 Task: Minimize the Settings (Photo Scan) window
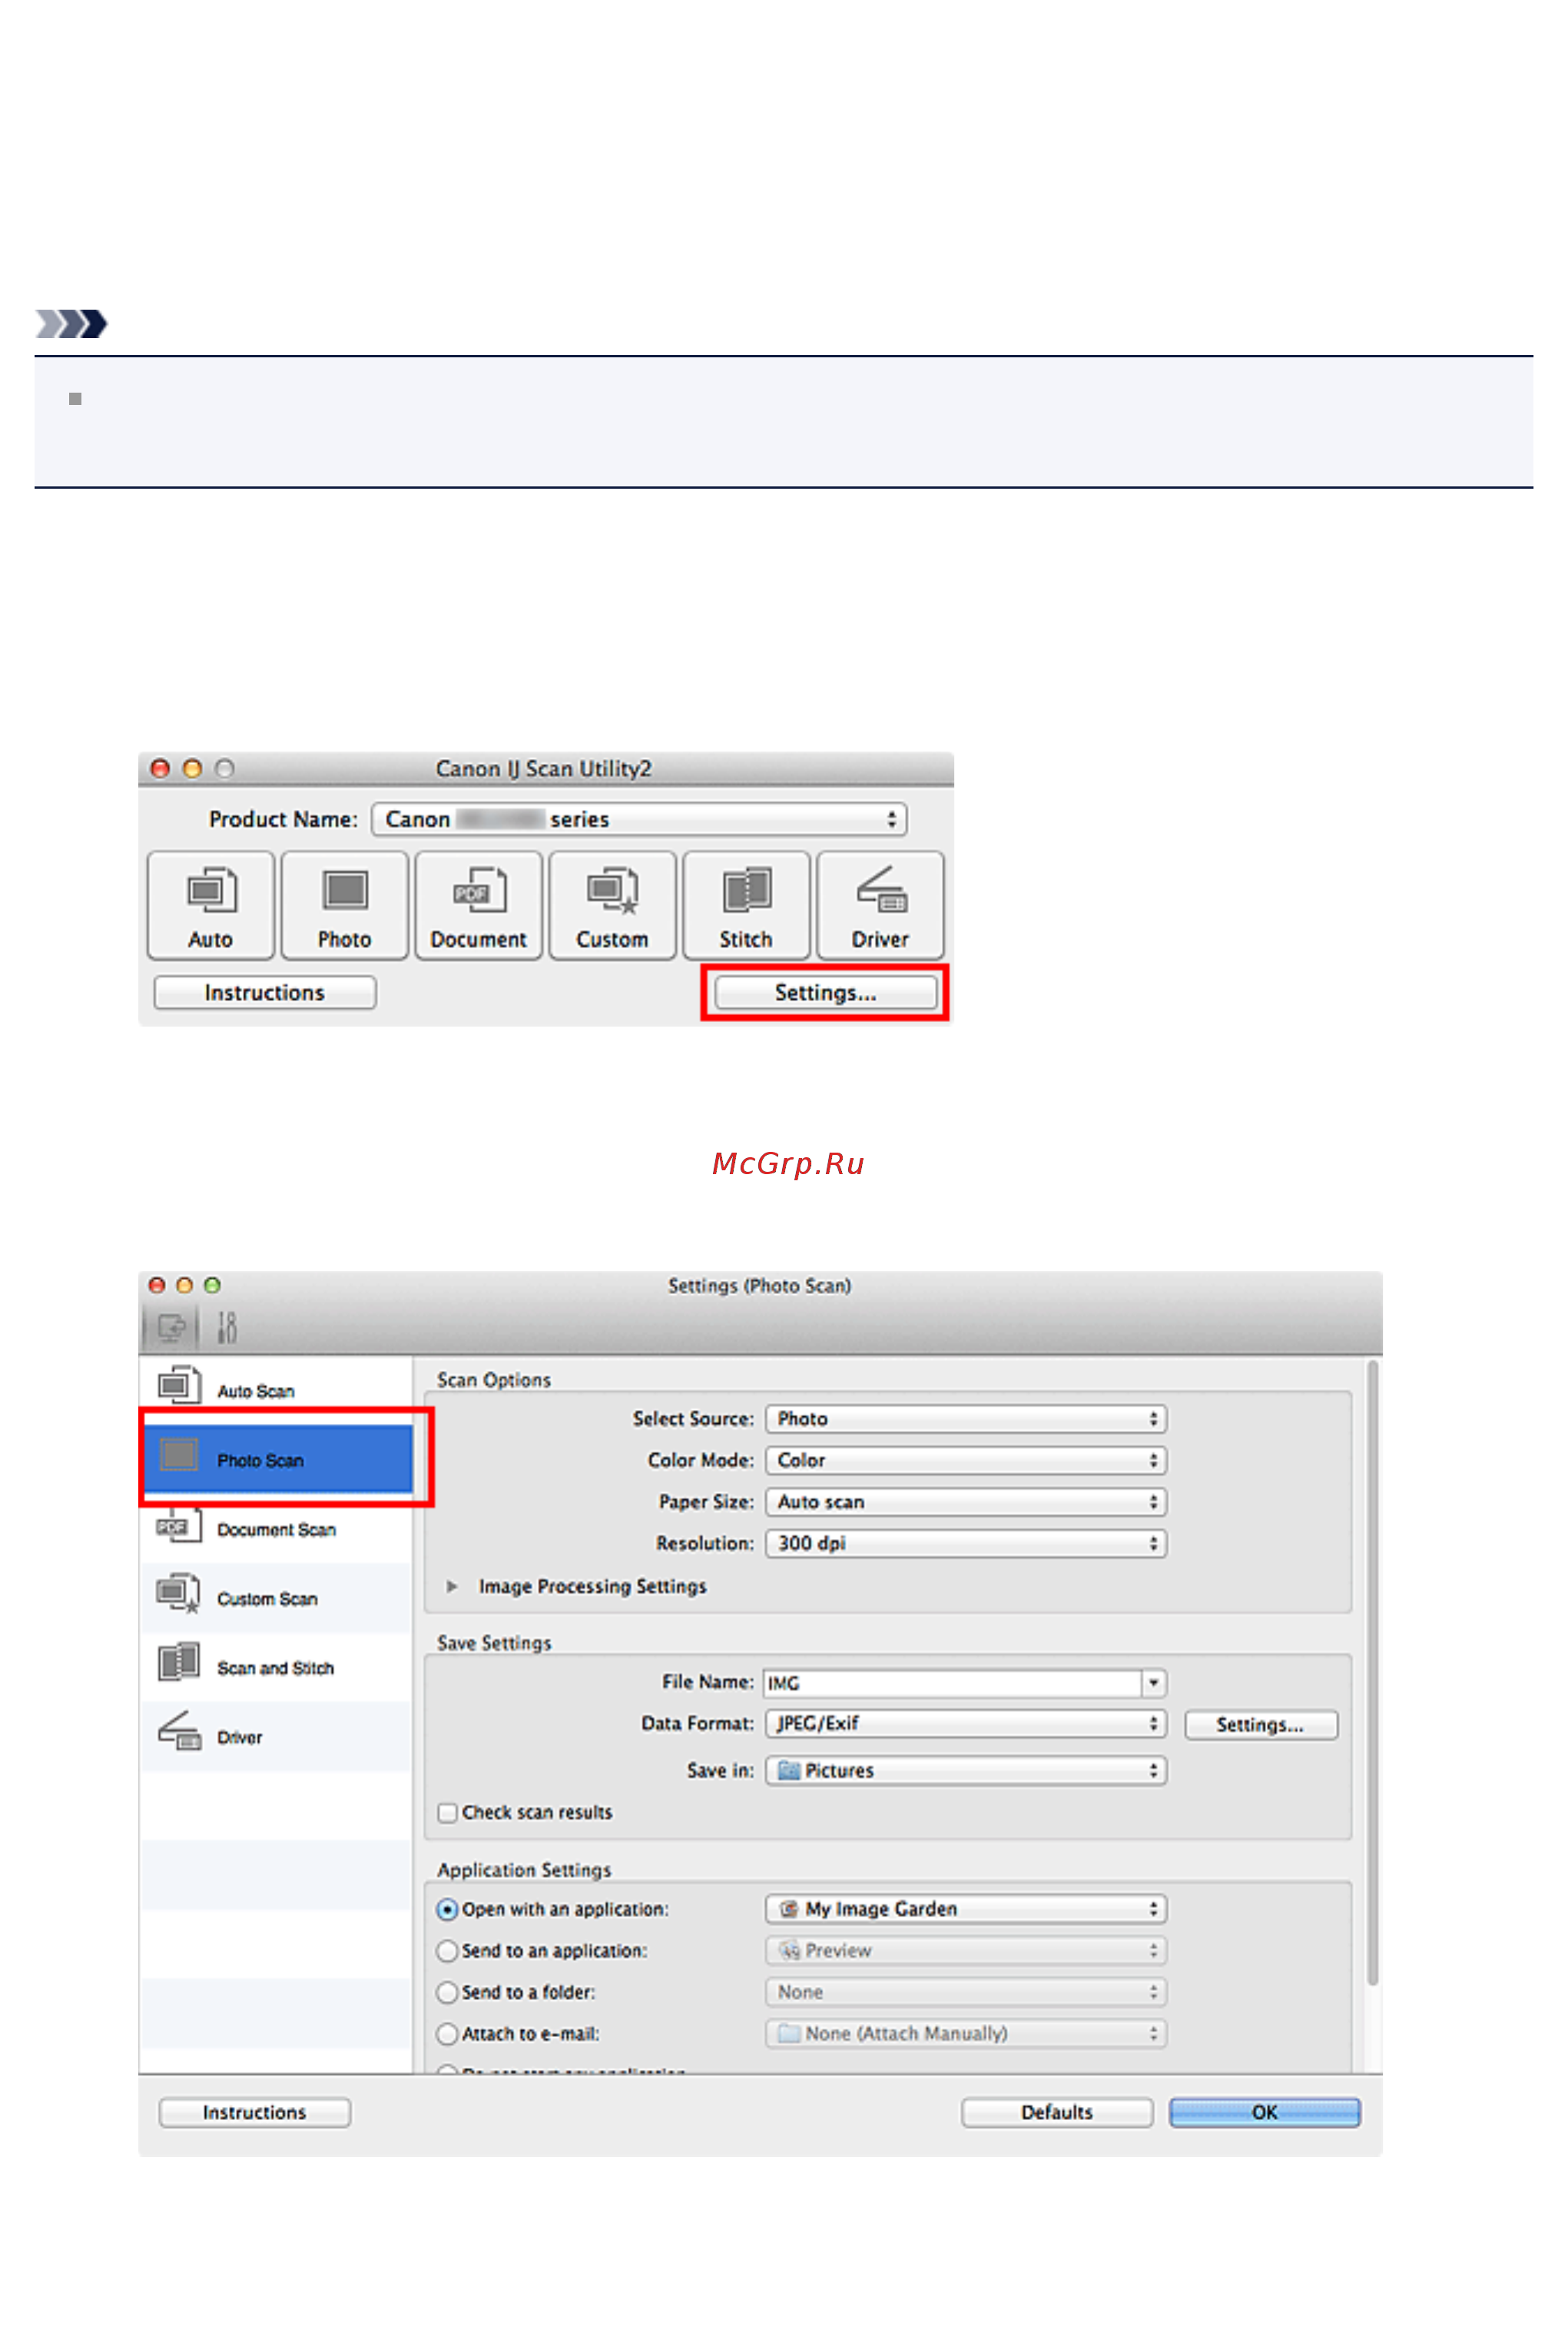184,1285
